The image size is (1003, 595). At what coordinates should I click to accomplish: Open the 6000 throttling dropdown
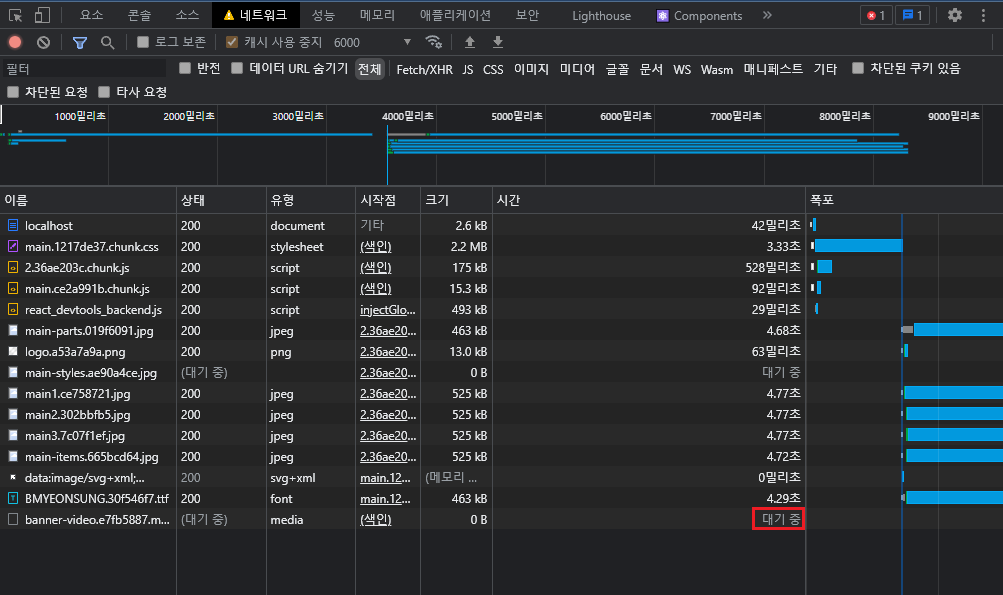(x=372, y=42)
